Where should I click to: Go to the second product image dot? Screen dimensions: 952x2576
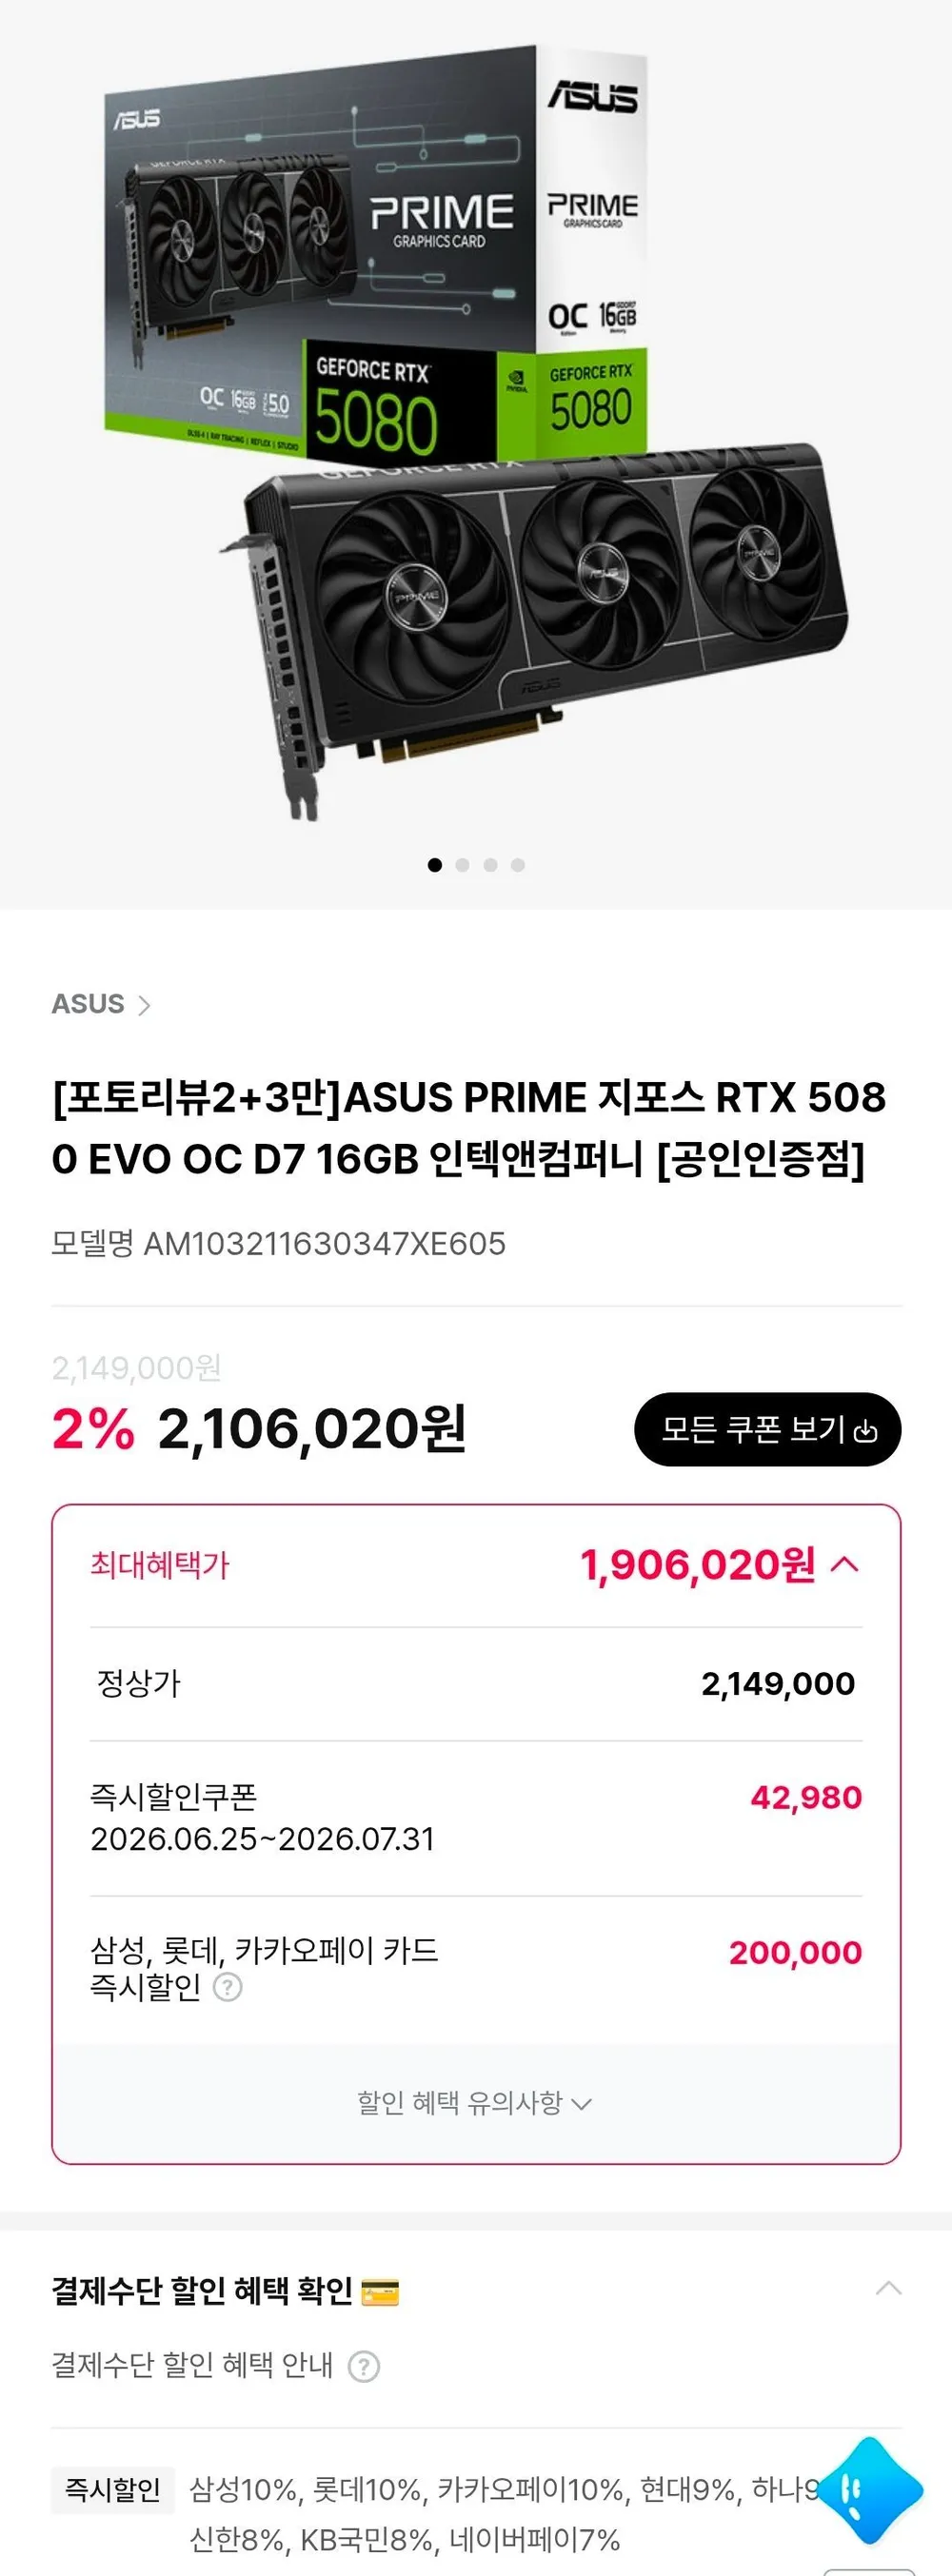462,865
